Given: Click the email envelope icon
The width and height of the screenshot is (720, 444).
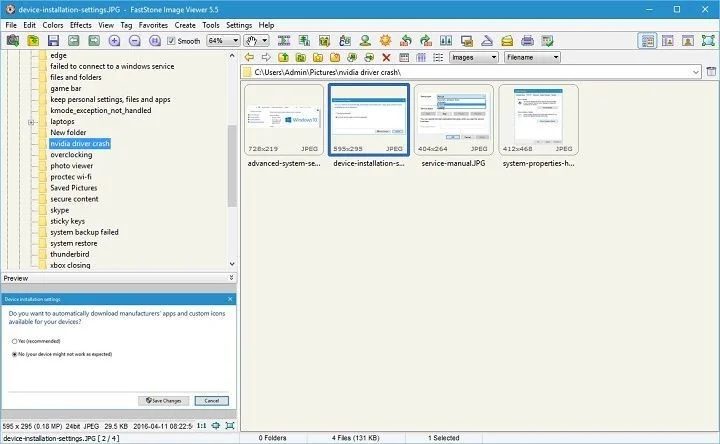Looking at the screenshot, I should click(507, 41).
